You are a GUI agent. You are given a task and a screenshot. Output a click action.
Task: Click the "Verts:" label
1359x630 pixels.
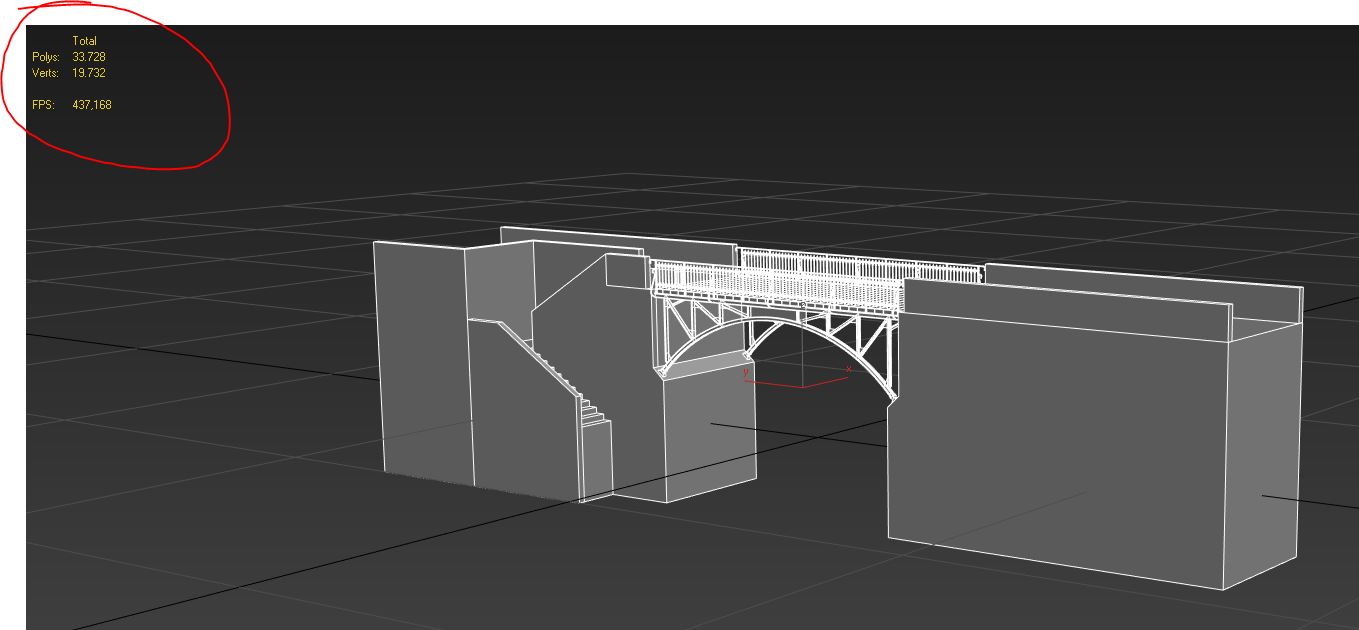pyautogui.click(x=46, y=73)
